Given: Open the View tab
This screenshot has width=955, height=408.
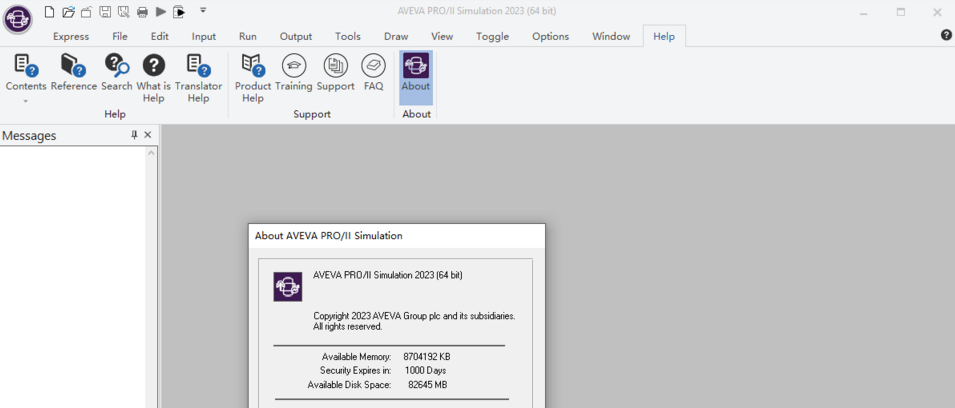Looking at the screenshot, I should pyautogui.click(x=442, y=37).
